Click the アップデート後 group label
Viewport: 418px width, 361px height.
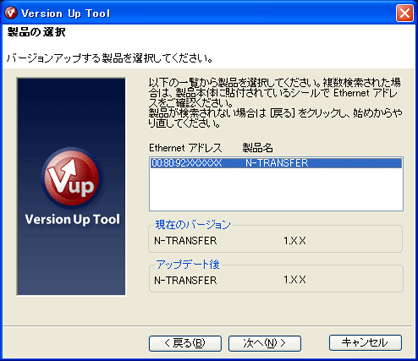click(x=188, y=264)
